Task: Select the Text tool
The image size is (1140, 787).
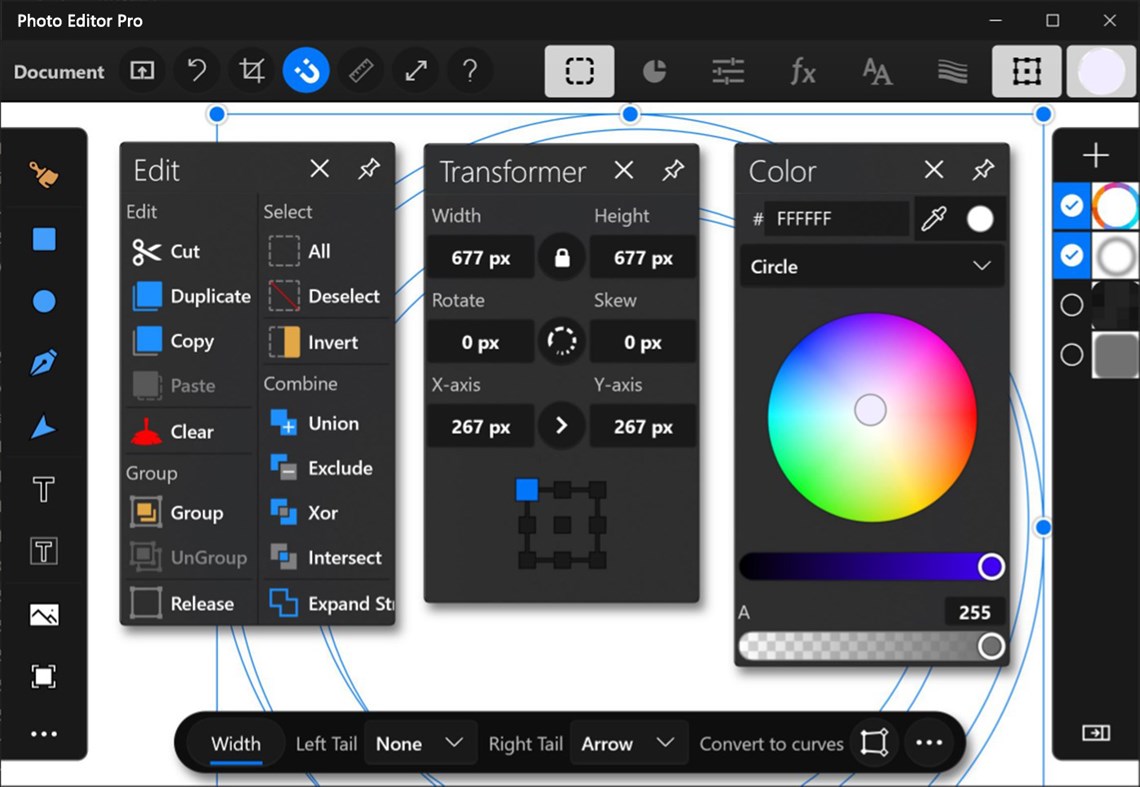Action: pos(43,489)
